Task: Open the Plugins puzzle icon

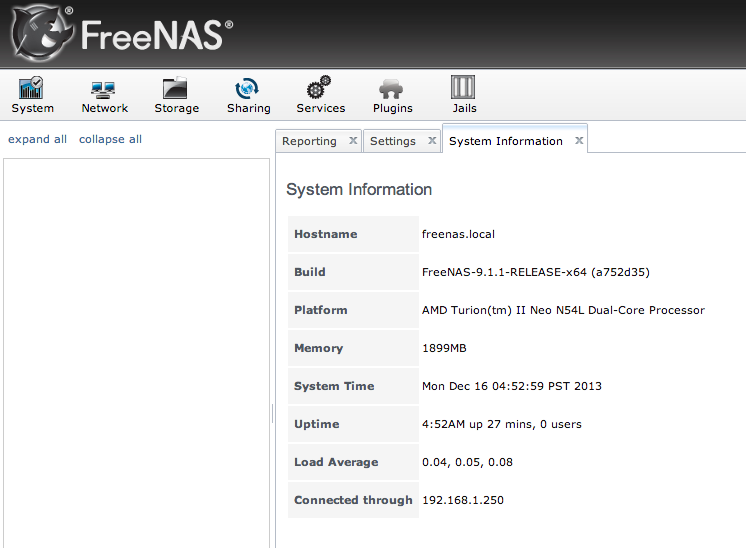Action: [x=393, y=95]
